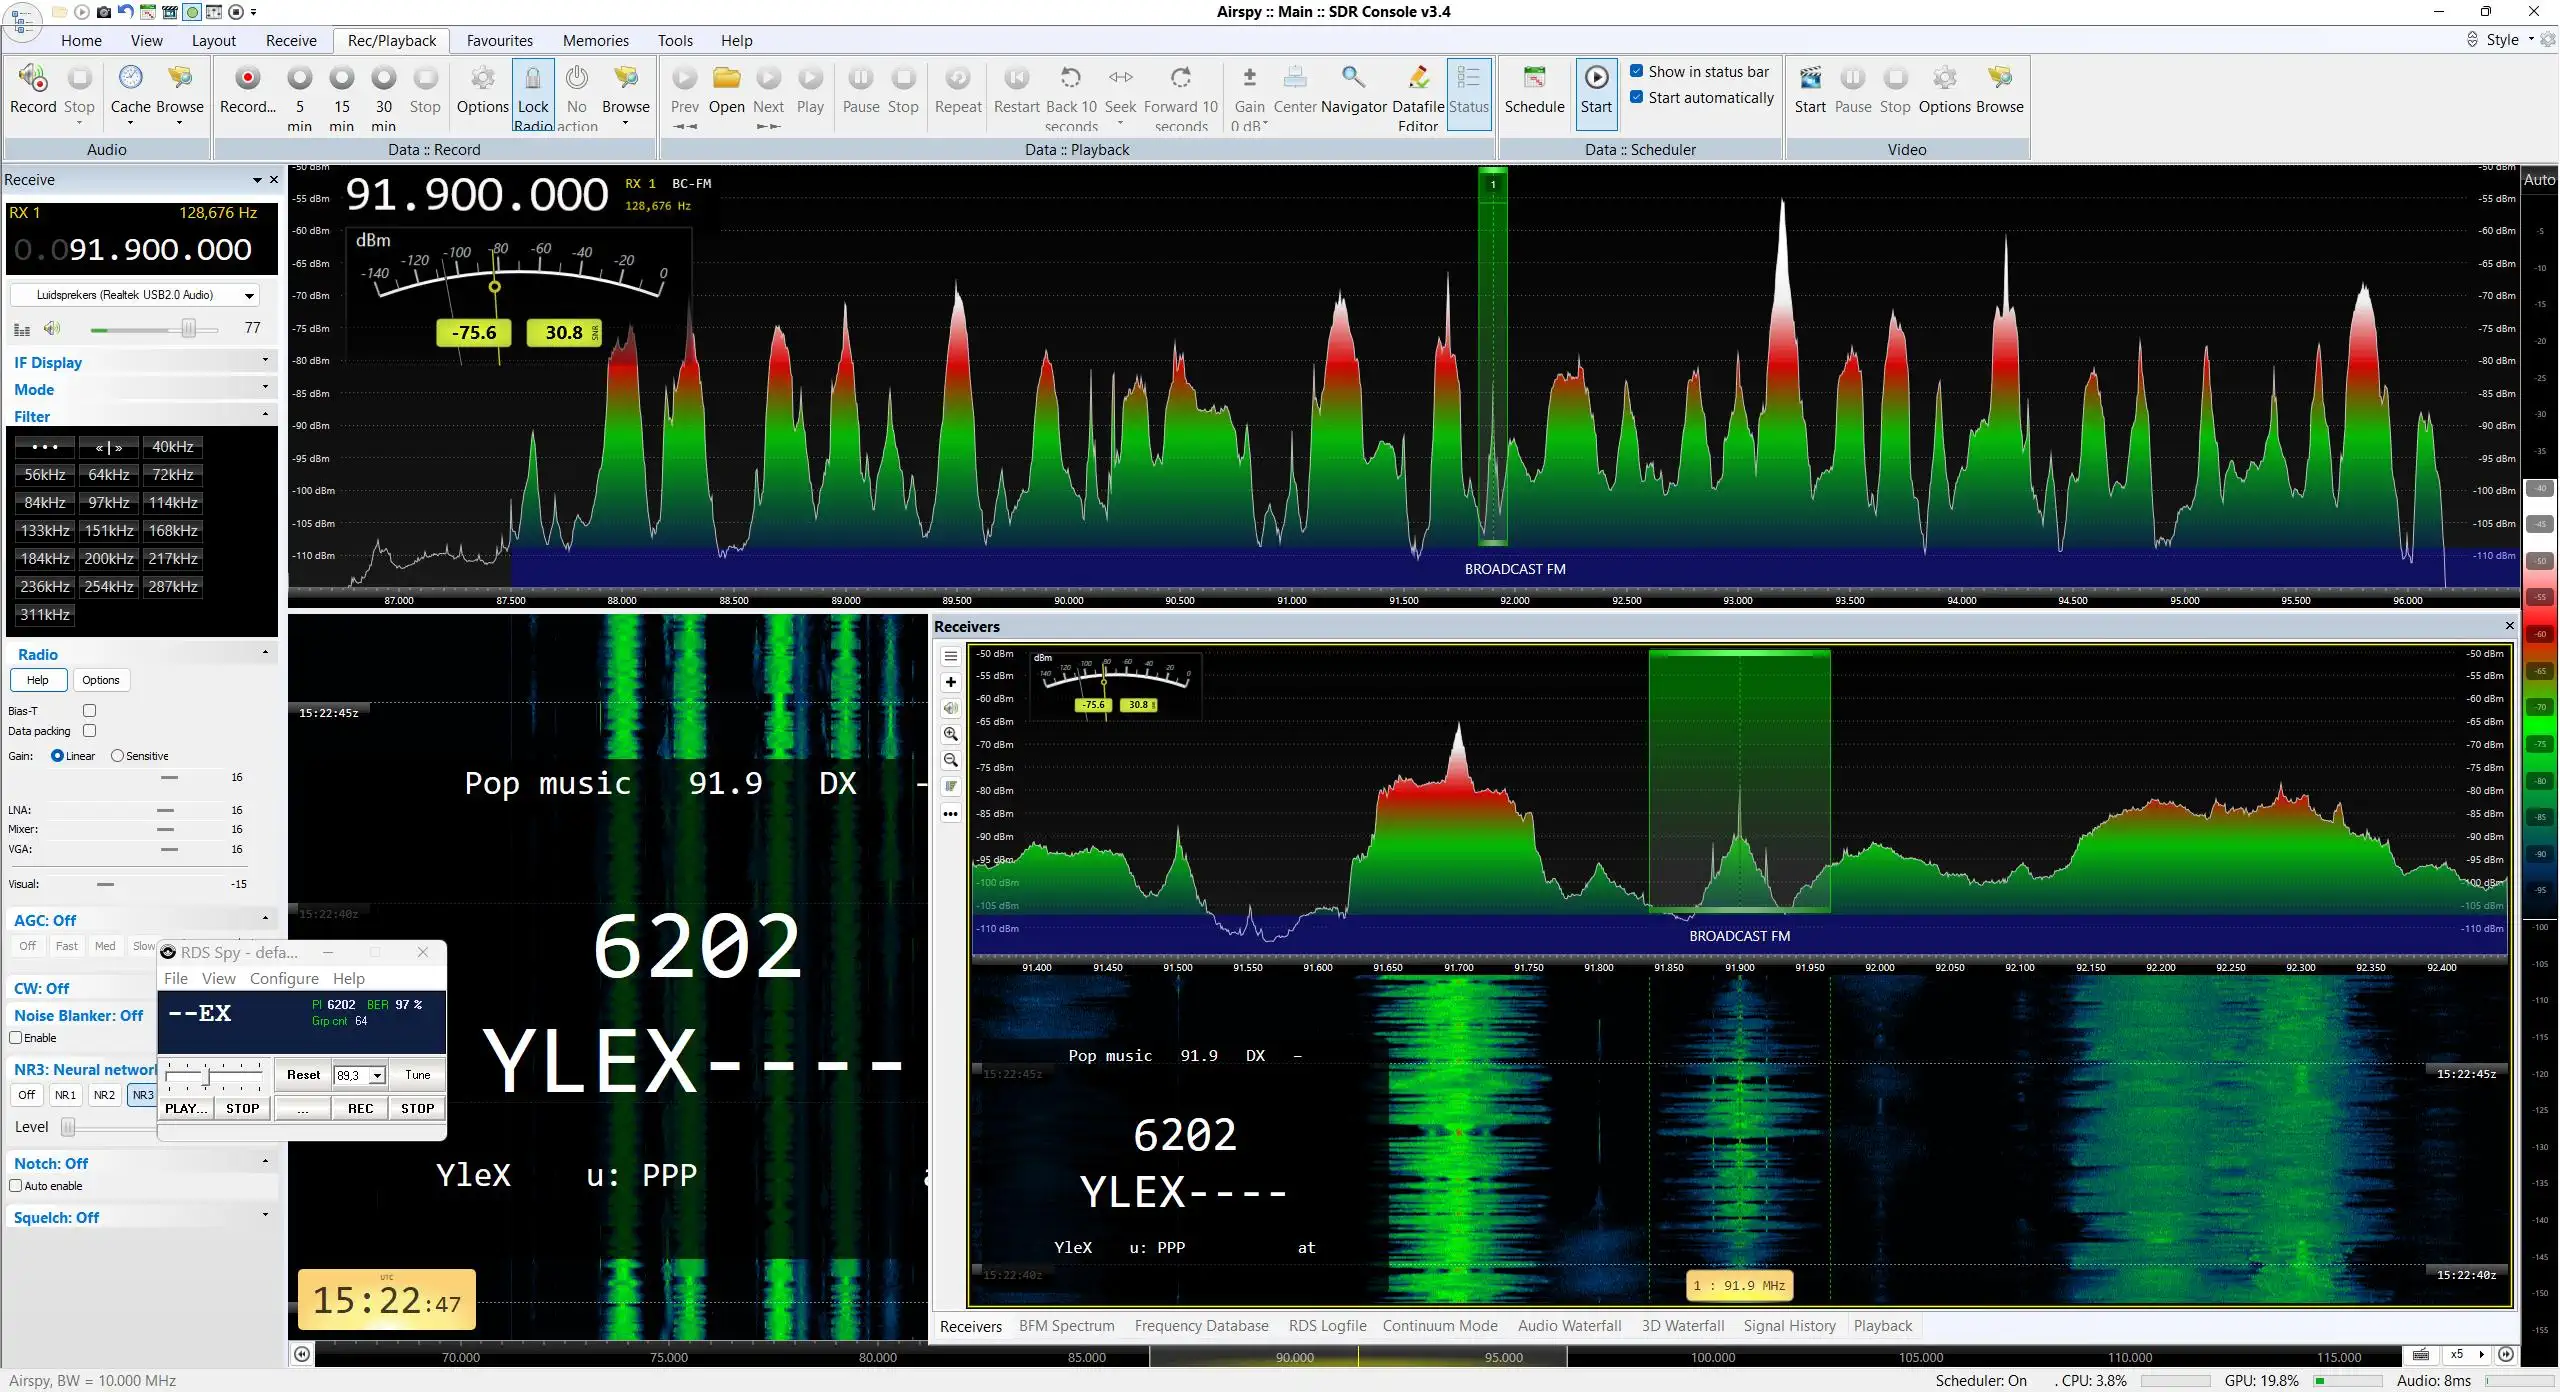2560x1392 pixels.
Task: Click the RX 1 frequency display 91.900.000
Action: coord(160,249)
